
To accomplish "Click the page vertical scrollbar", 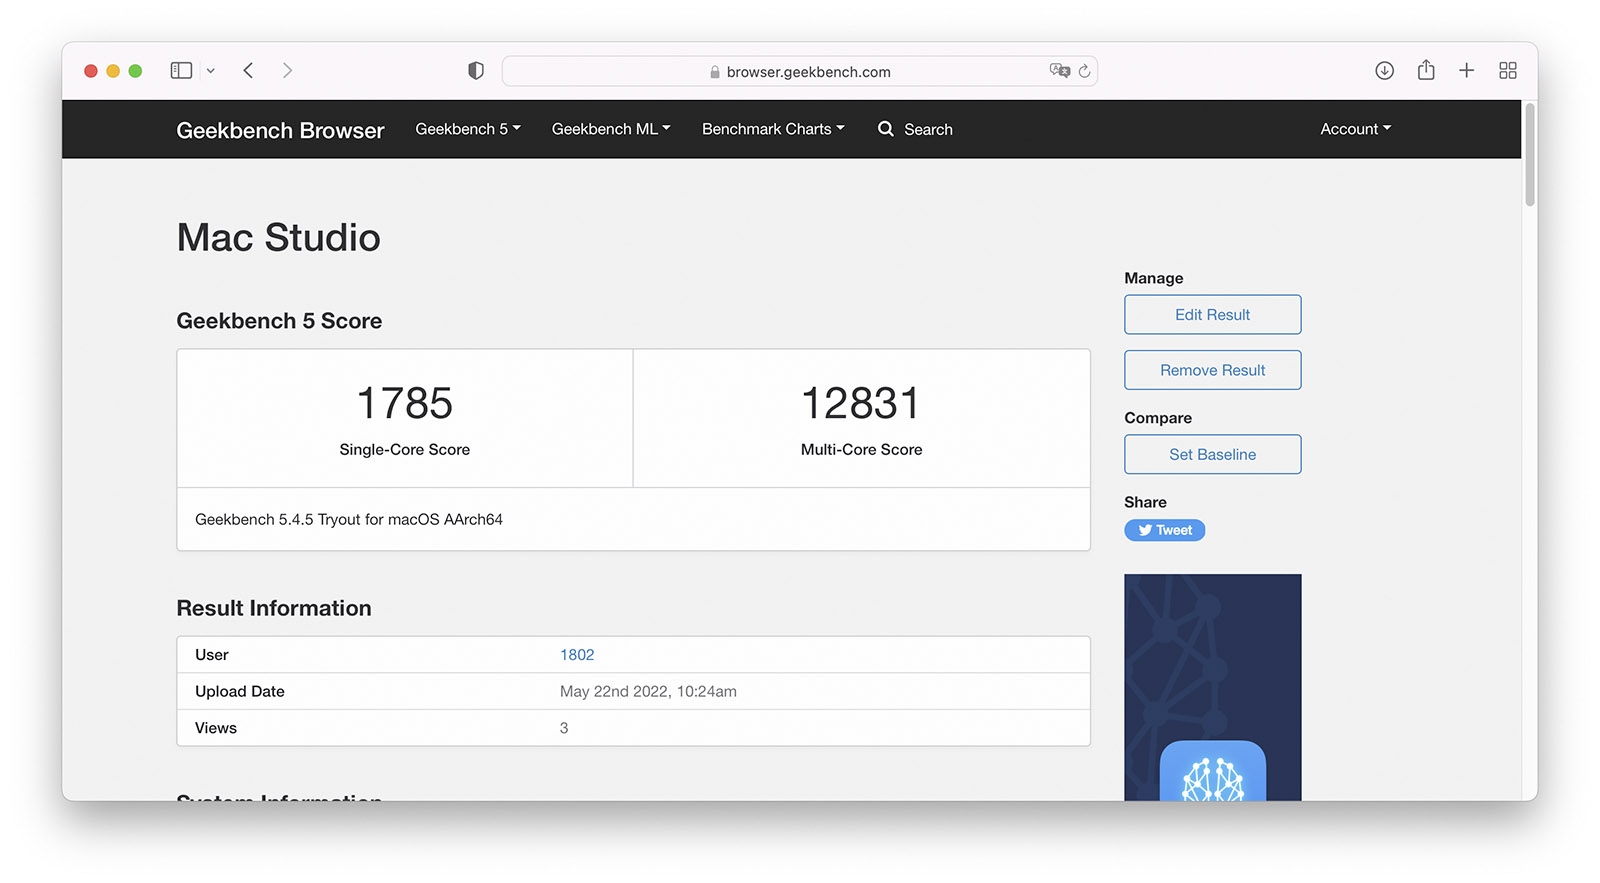I will 1529,153.
